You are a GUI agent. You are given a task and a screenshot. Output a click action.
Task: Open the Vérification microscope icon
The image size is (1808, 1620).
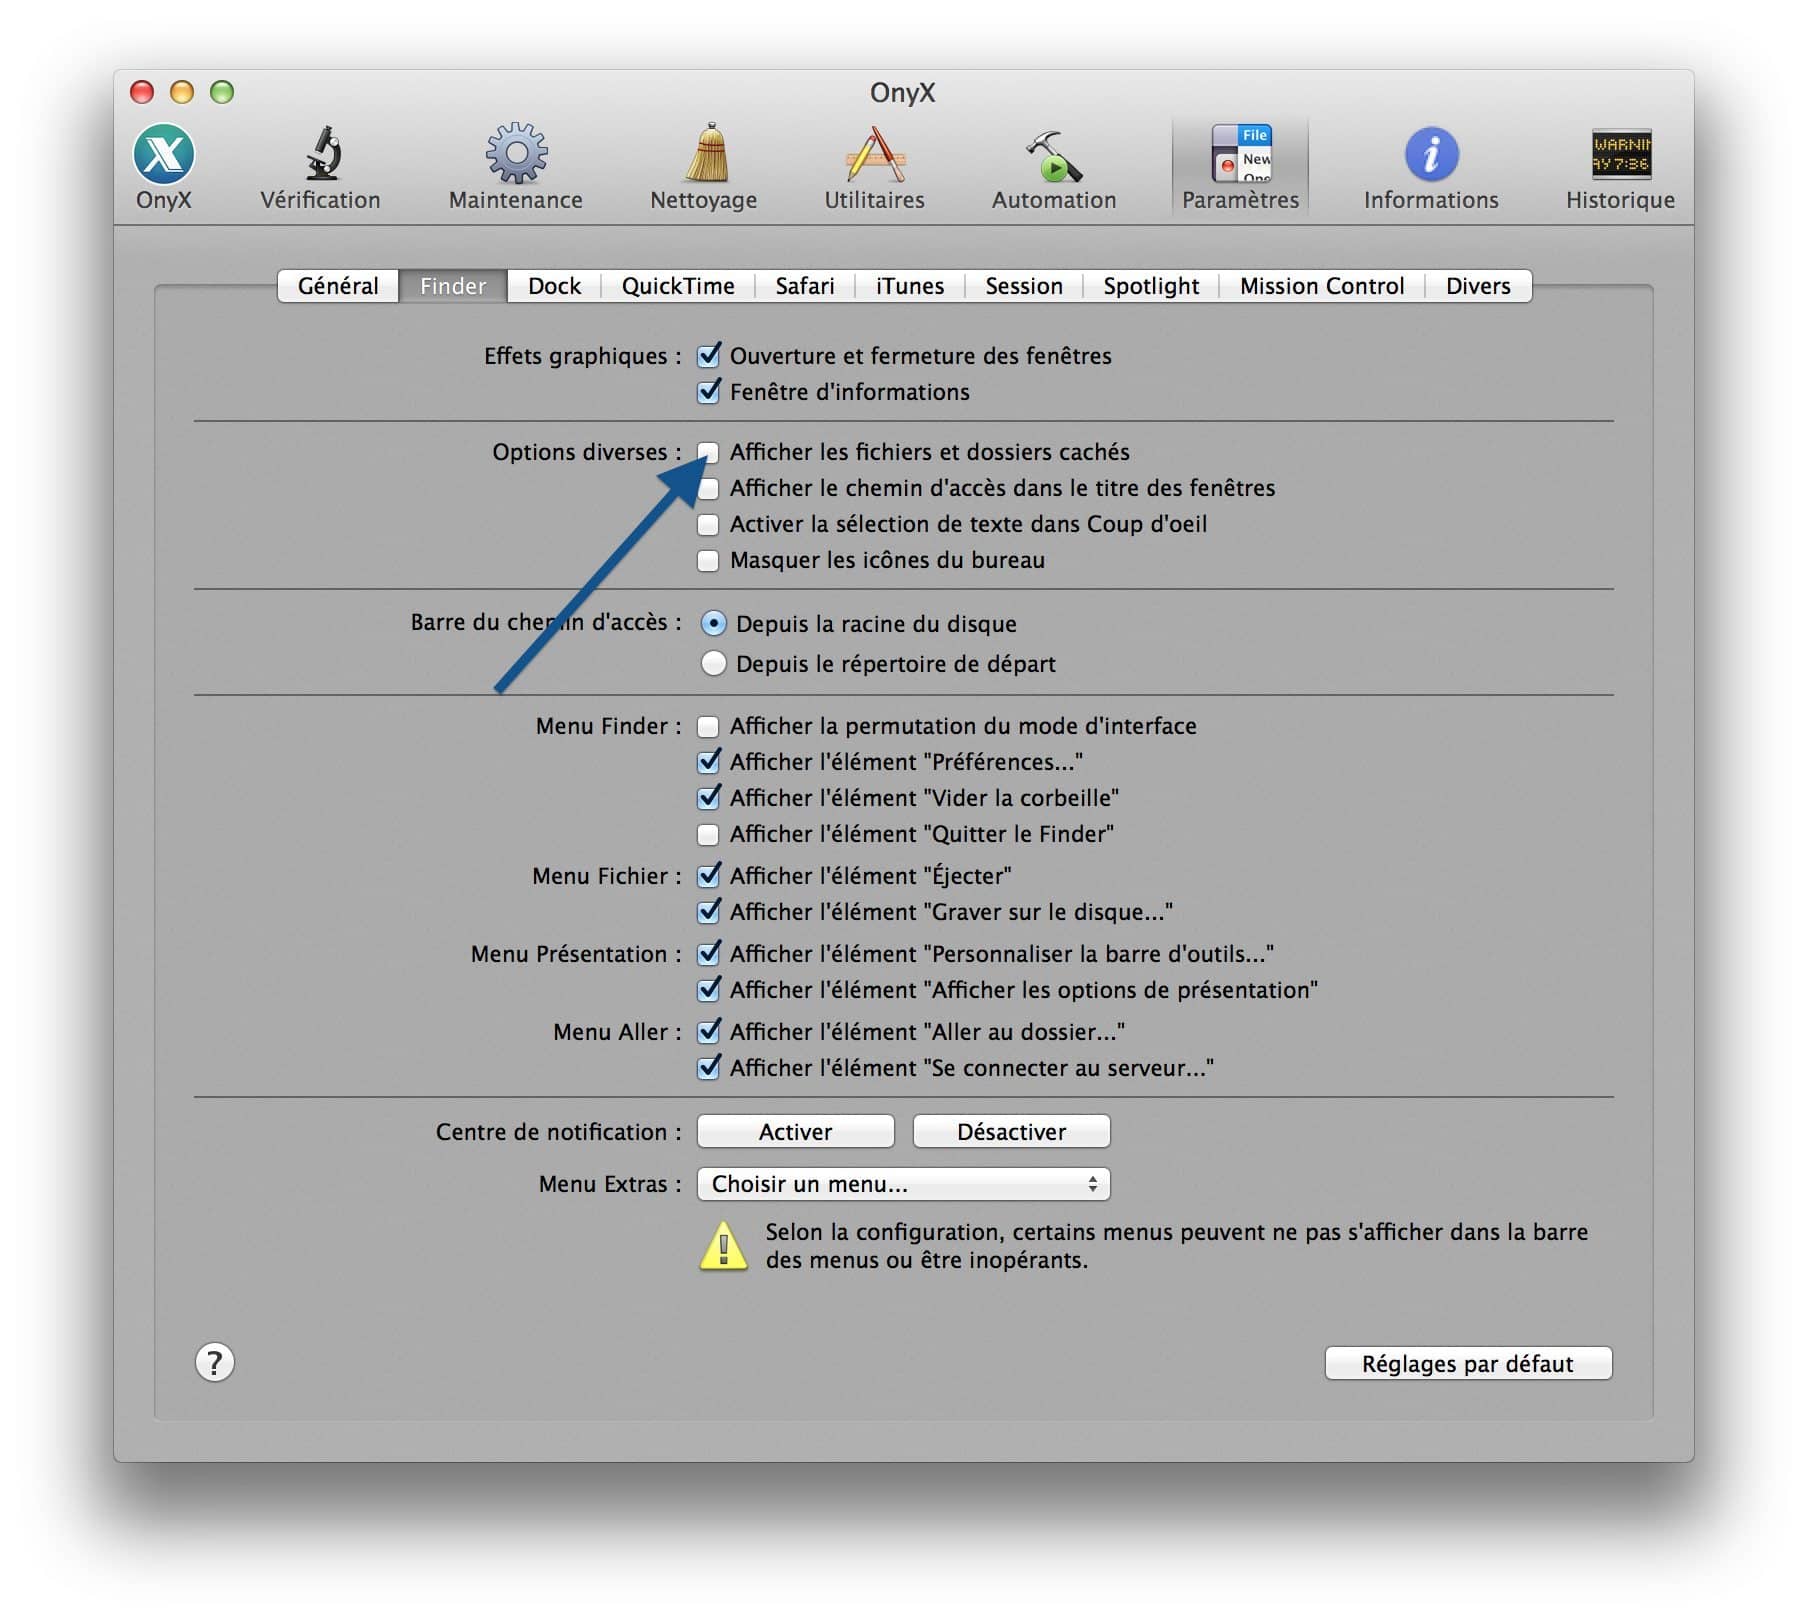point(320,166)
